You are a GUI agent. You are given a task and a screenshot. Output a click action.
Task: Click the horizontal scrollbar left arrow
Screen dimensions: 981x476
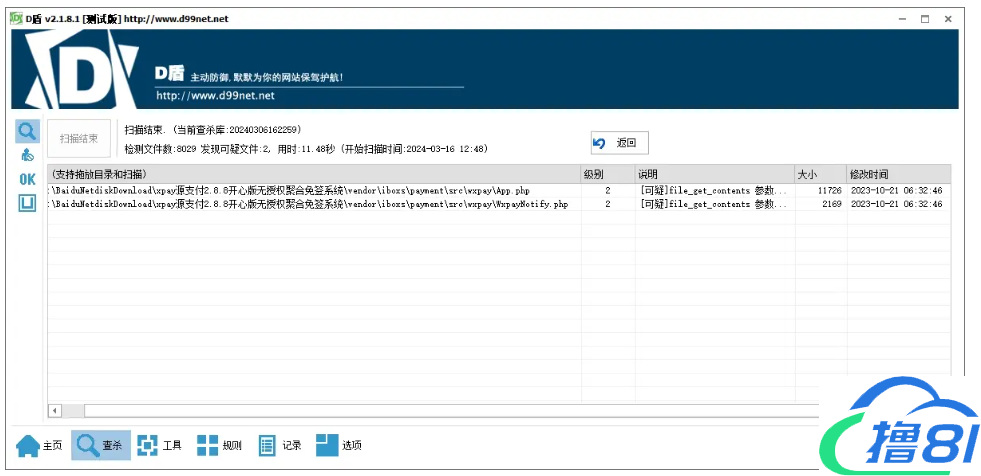[55, 410]
